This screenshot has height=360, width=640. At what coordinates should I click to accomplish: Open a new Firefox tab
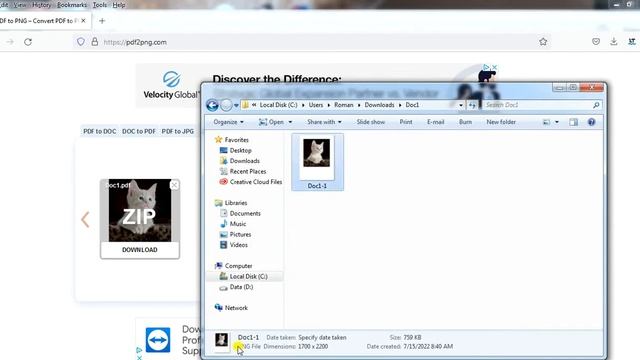[x=102, y=21]
